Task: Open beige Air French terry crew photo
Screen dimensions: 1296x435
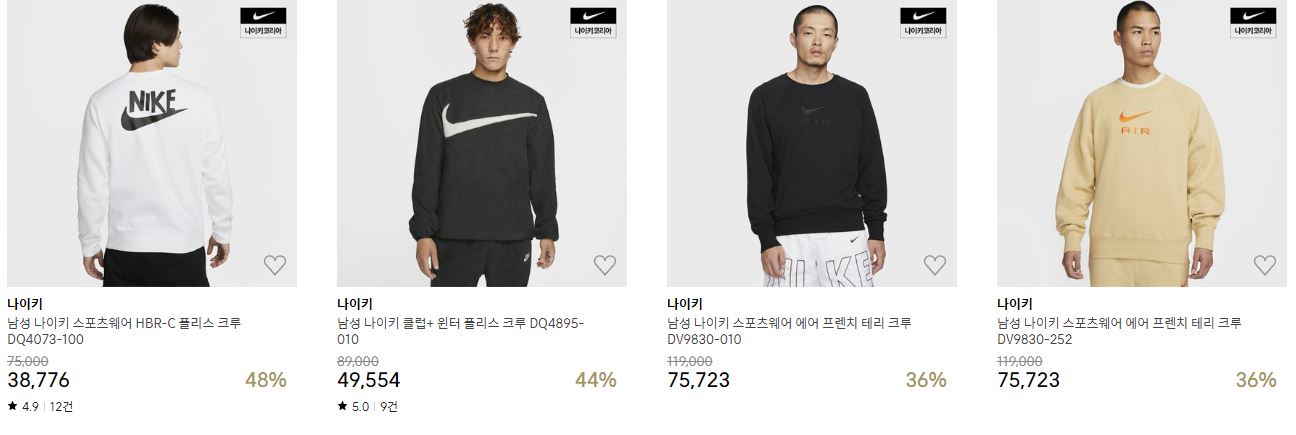Action: 1142,143
